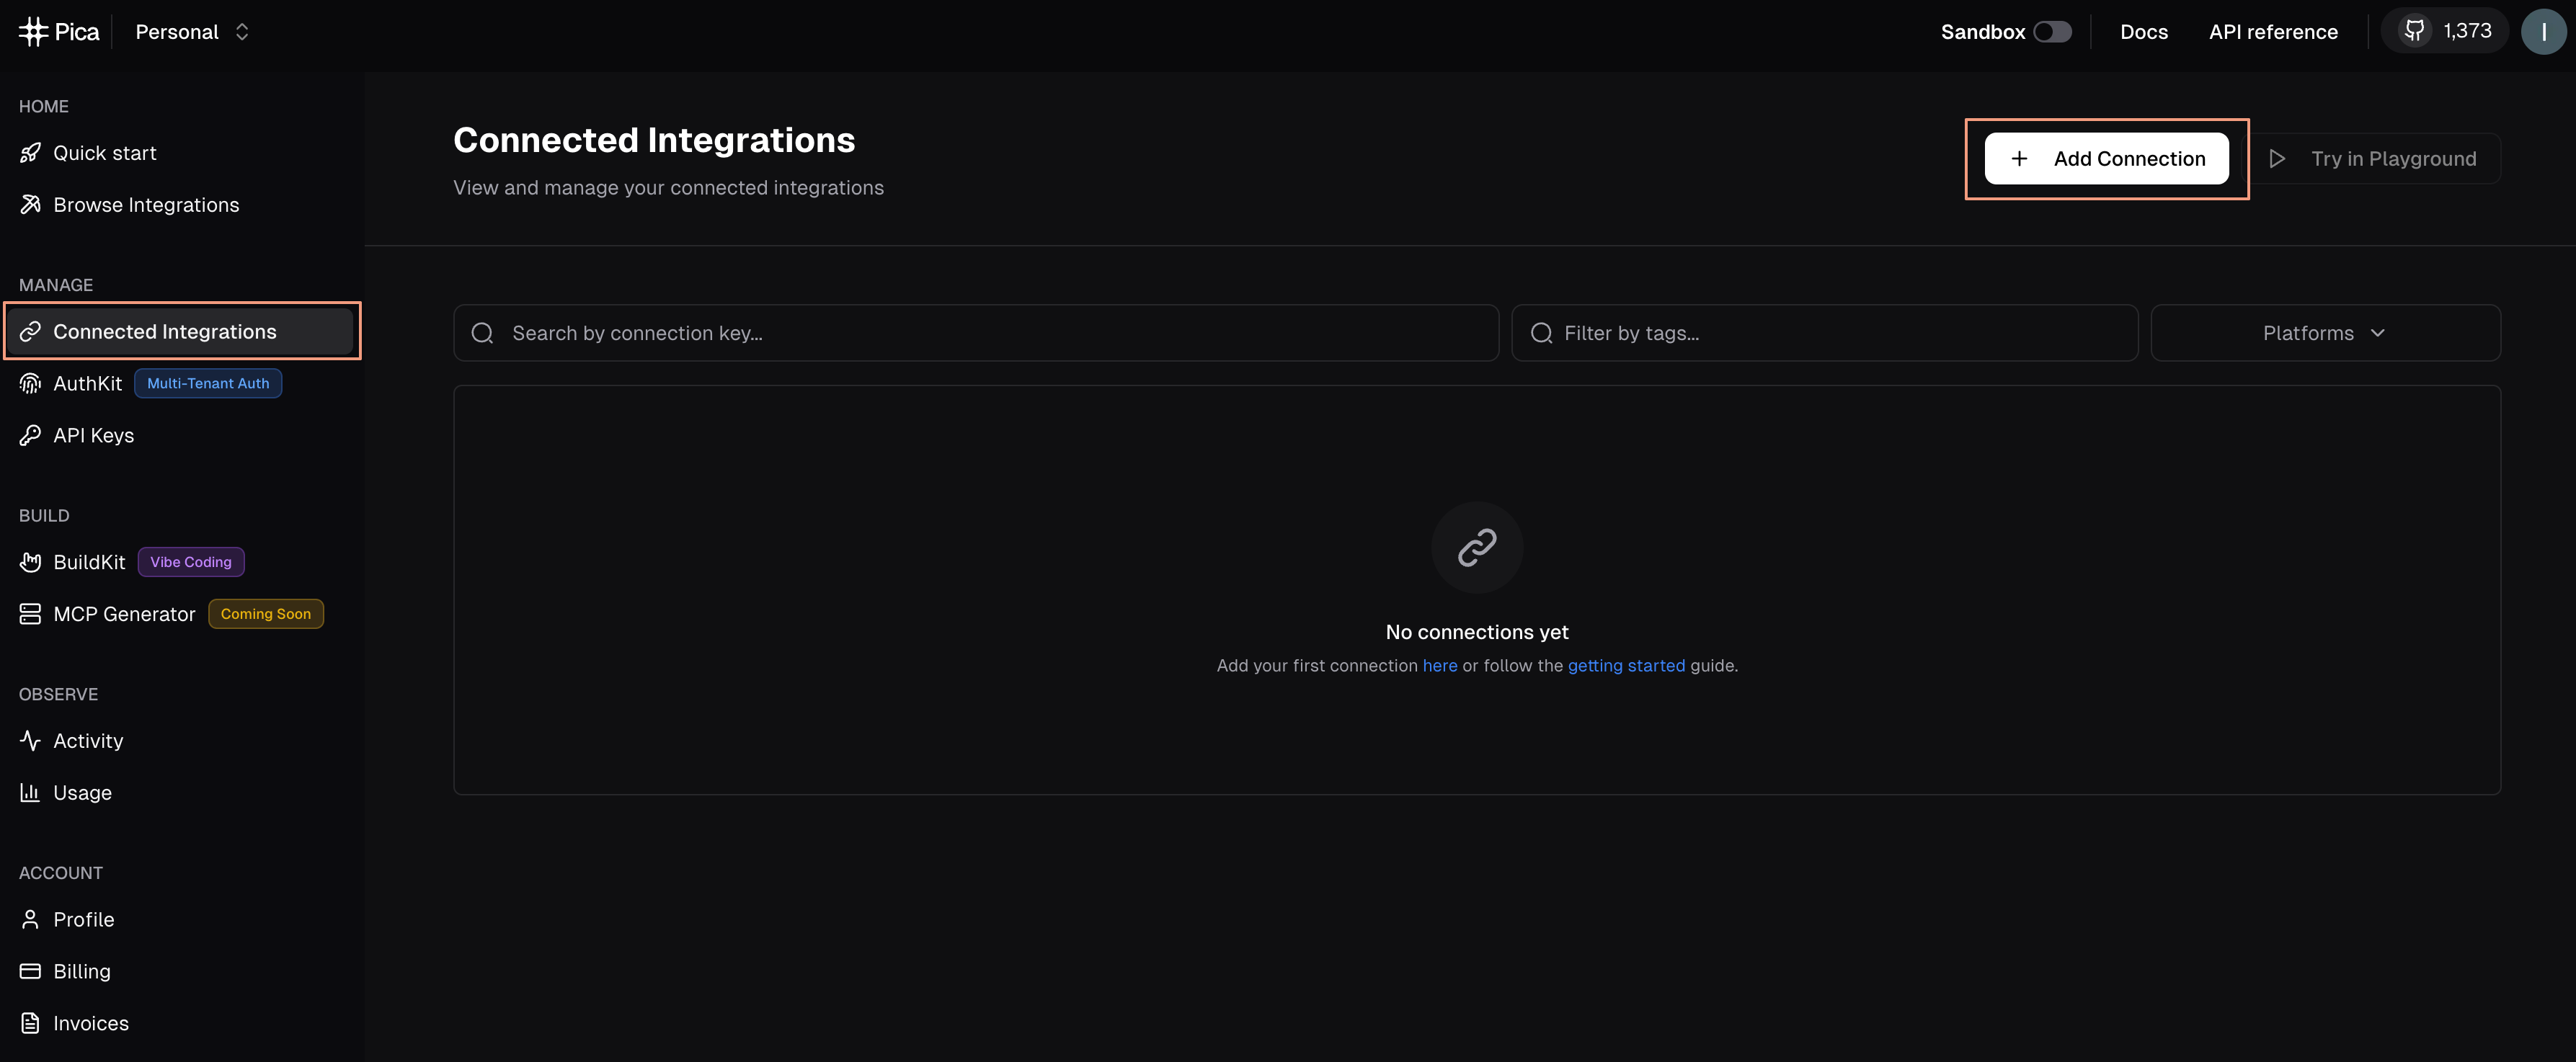Open the Platforms dropdown
The height and width of the screenshot is (1062, 2576).
click(2325, 333)
